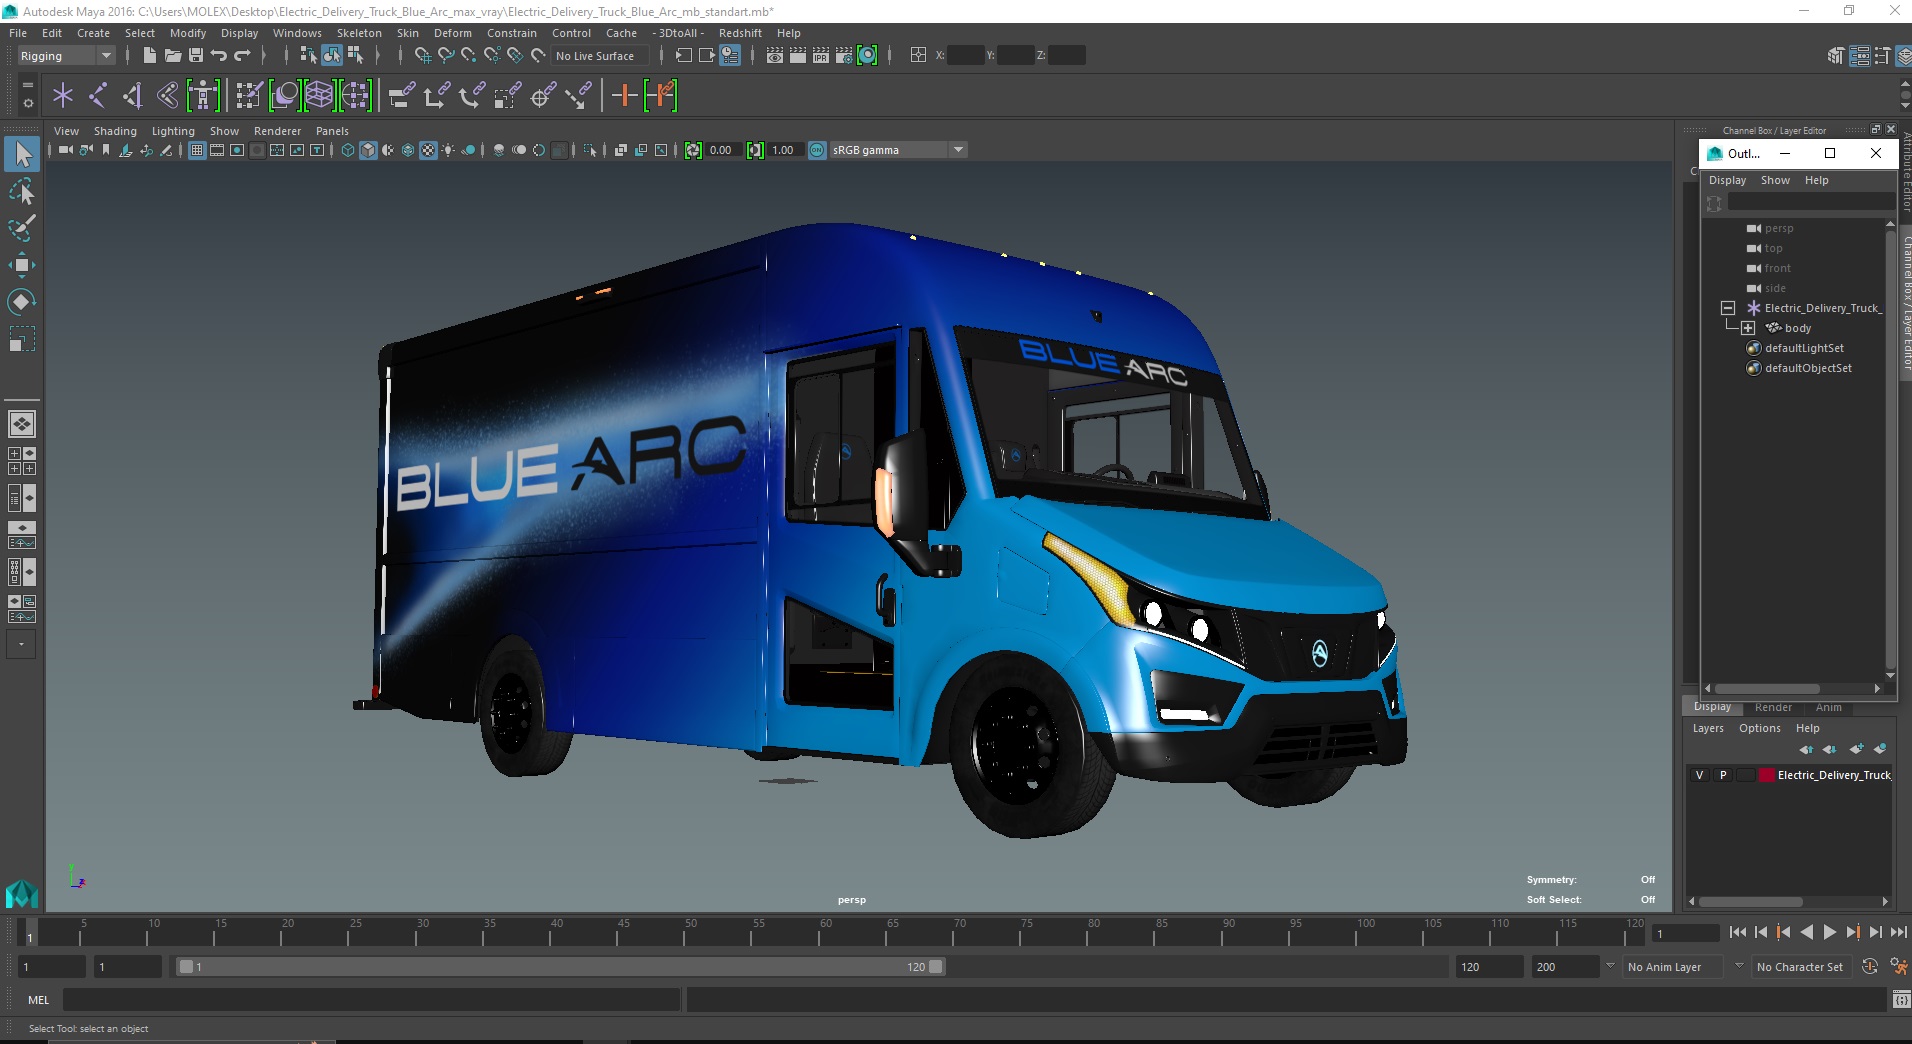1912x1044 pixels.
Task: Click the MEL command language label
Action: pyautogui.click(x=38, y=1000)
